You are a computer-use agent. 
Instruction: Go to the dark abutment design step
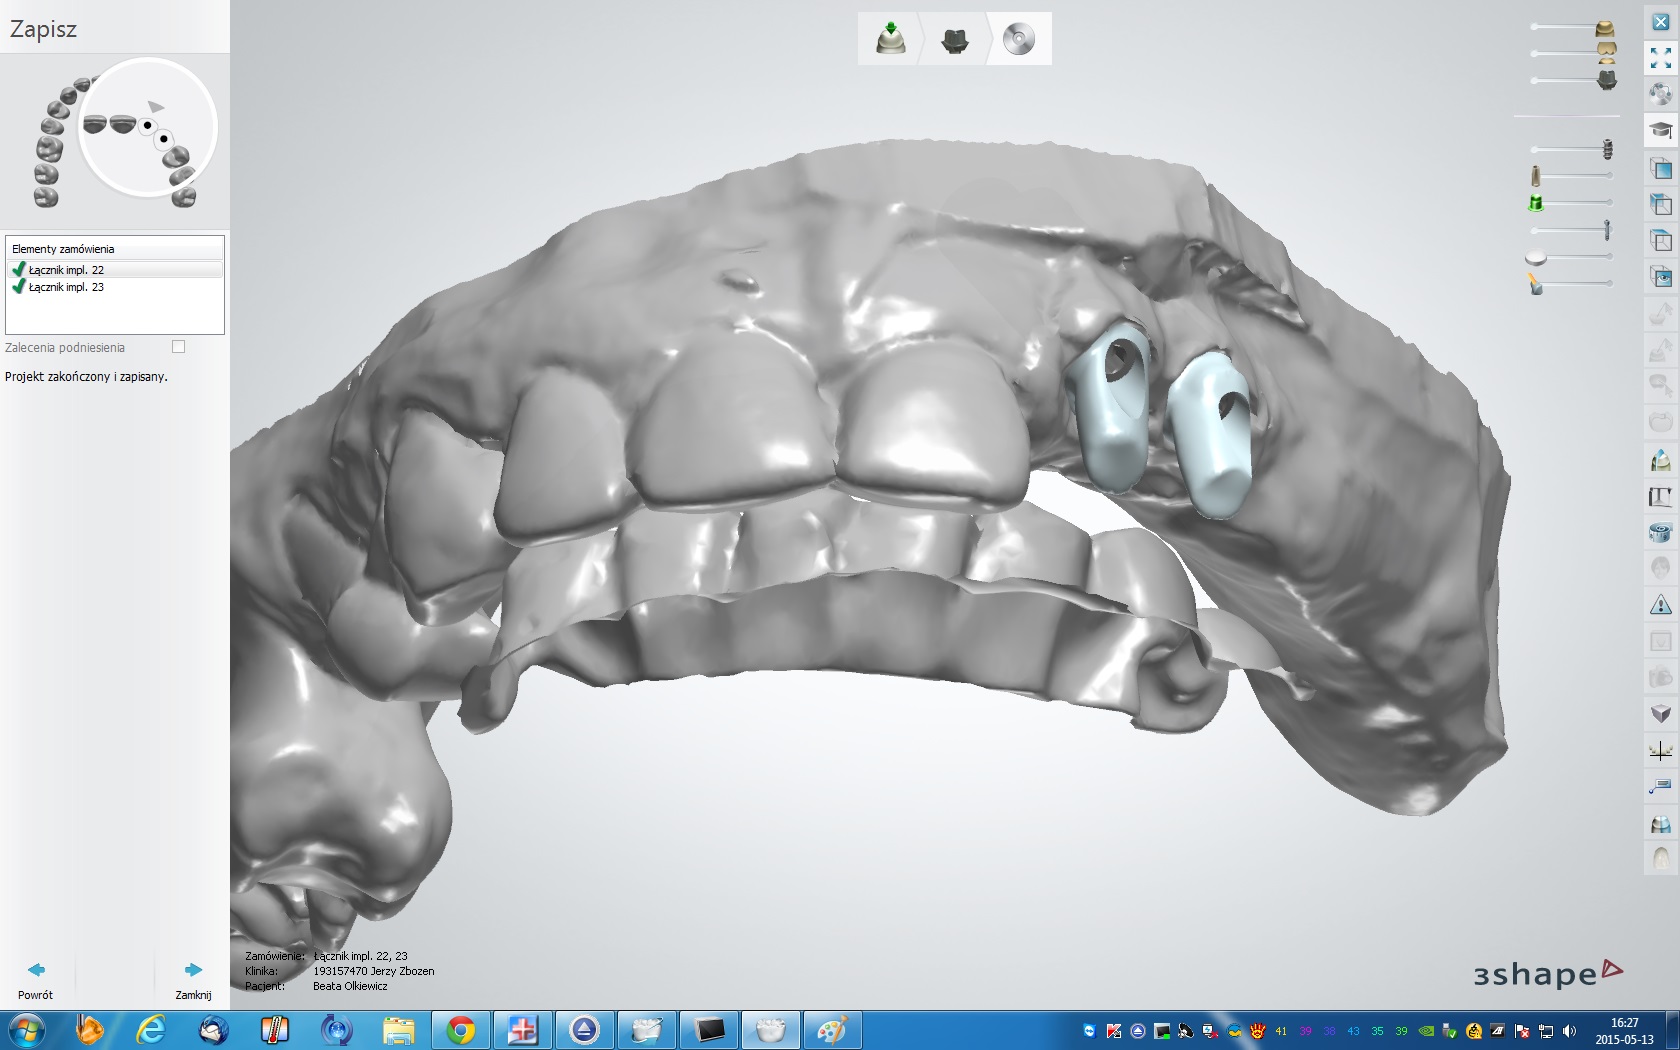click(x=954, y=39)
